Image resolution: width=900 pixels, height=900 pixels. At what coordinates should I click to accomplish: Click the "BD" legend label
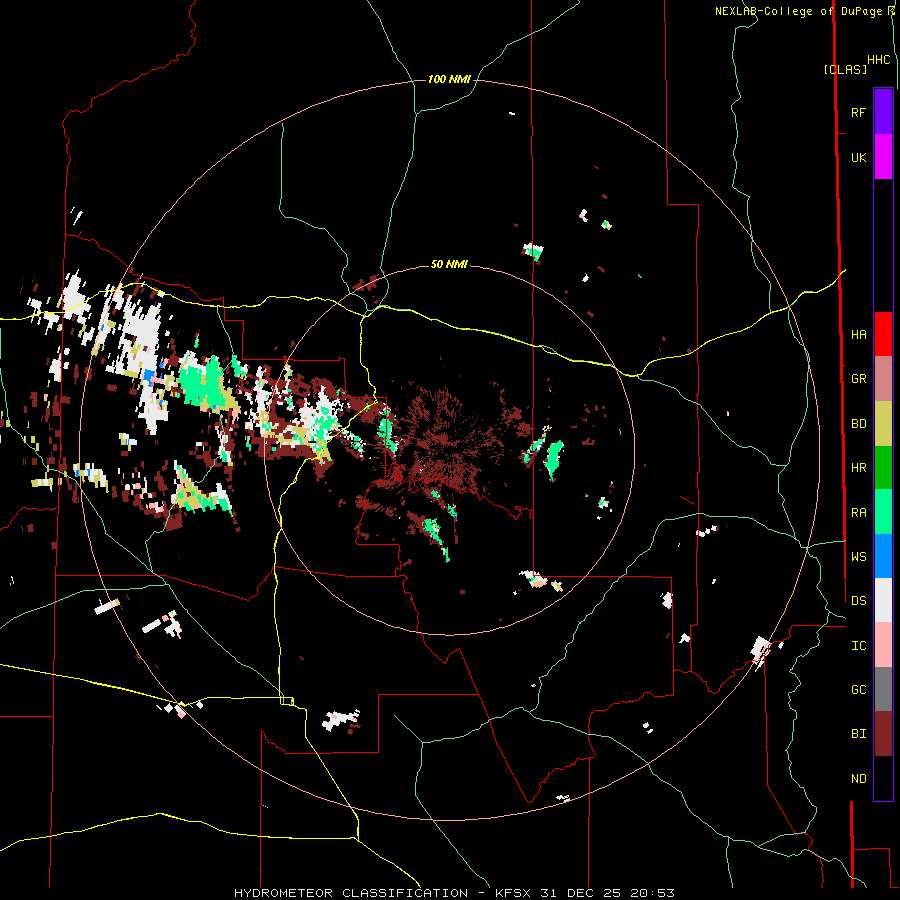pos(858,424)
